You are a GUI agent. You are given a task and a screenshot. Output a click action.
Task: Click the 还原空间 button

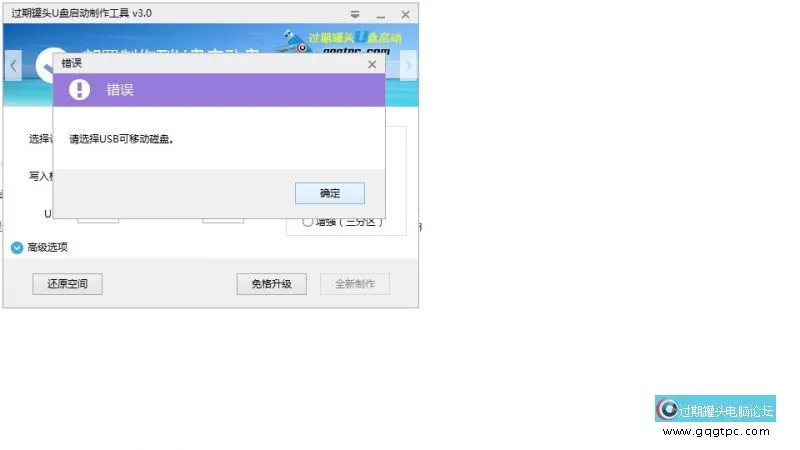67,284
